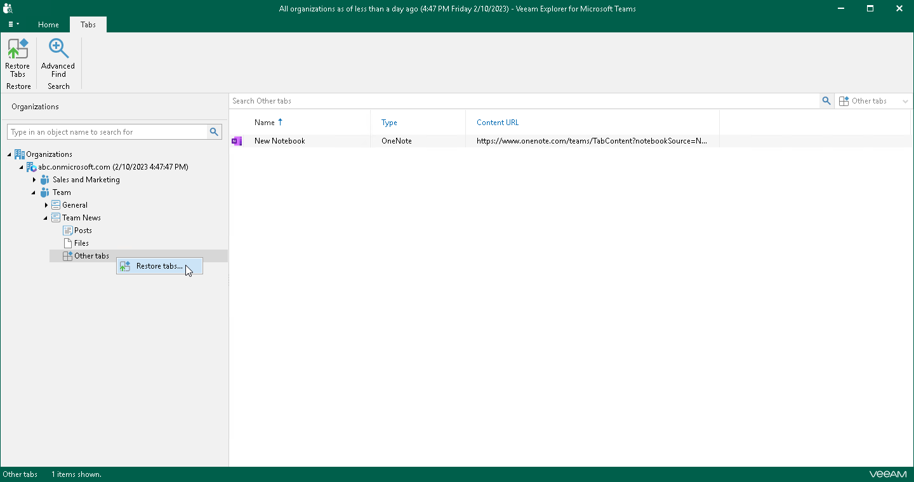The image size is (914, 482).
Task: Click the organization search magnifier icon
Action: pyautogui.click(x=214, y=132)
